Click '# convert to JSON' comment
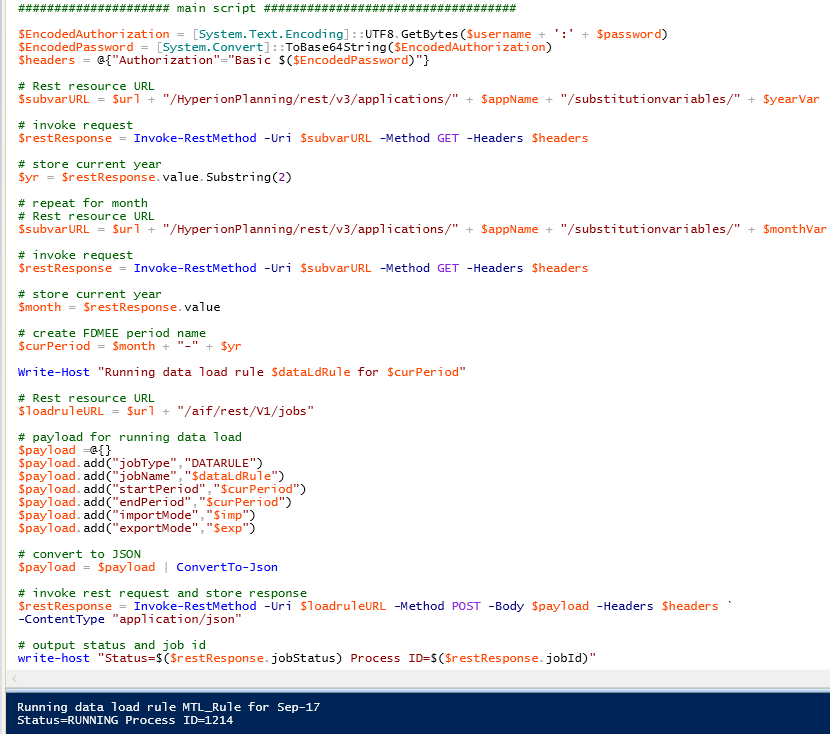Image resolution: width=830 pixels, height=734 pixels. [79, 555]
